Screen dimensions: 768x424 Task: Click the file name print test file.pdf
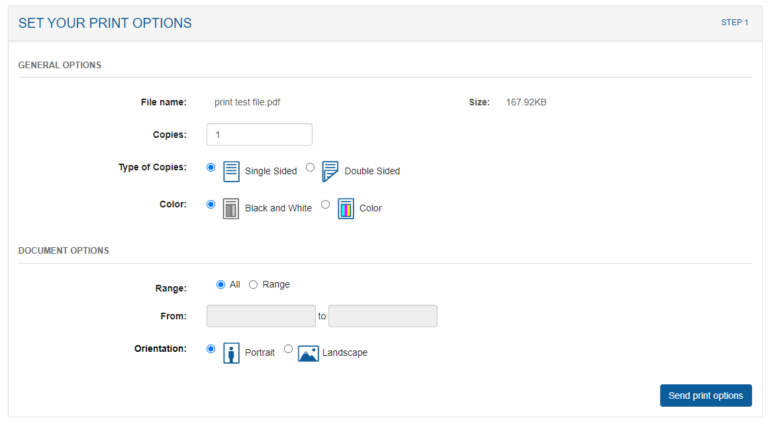point(254,102)
